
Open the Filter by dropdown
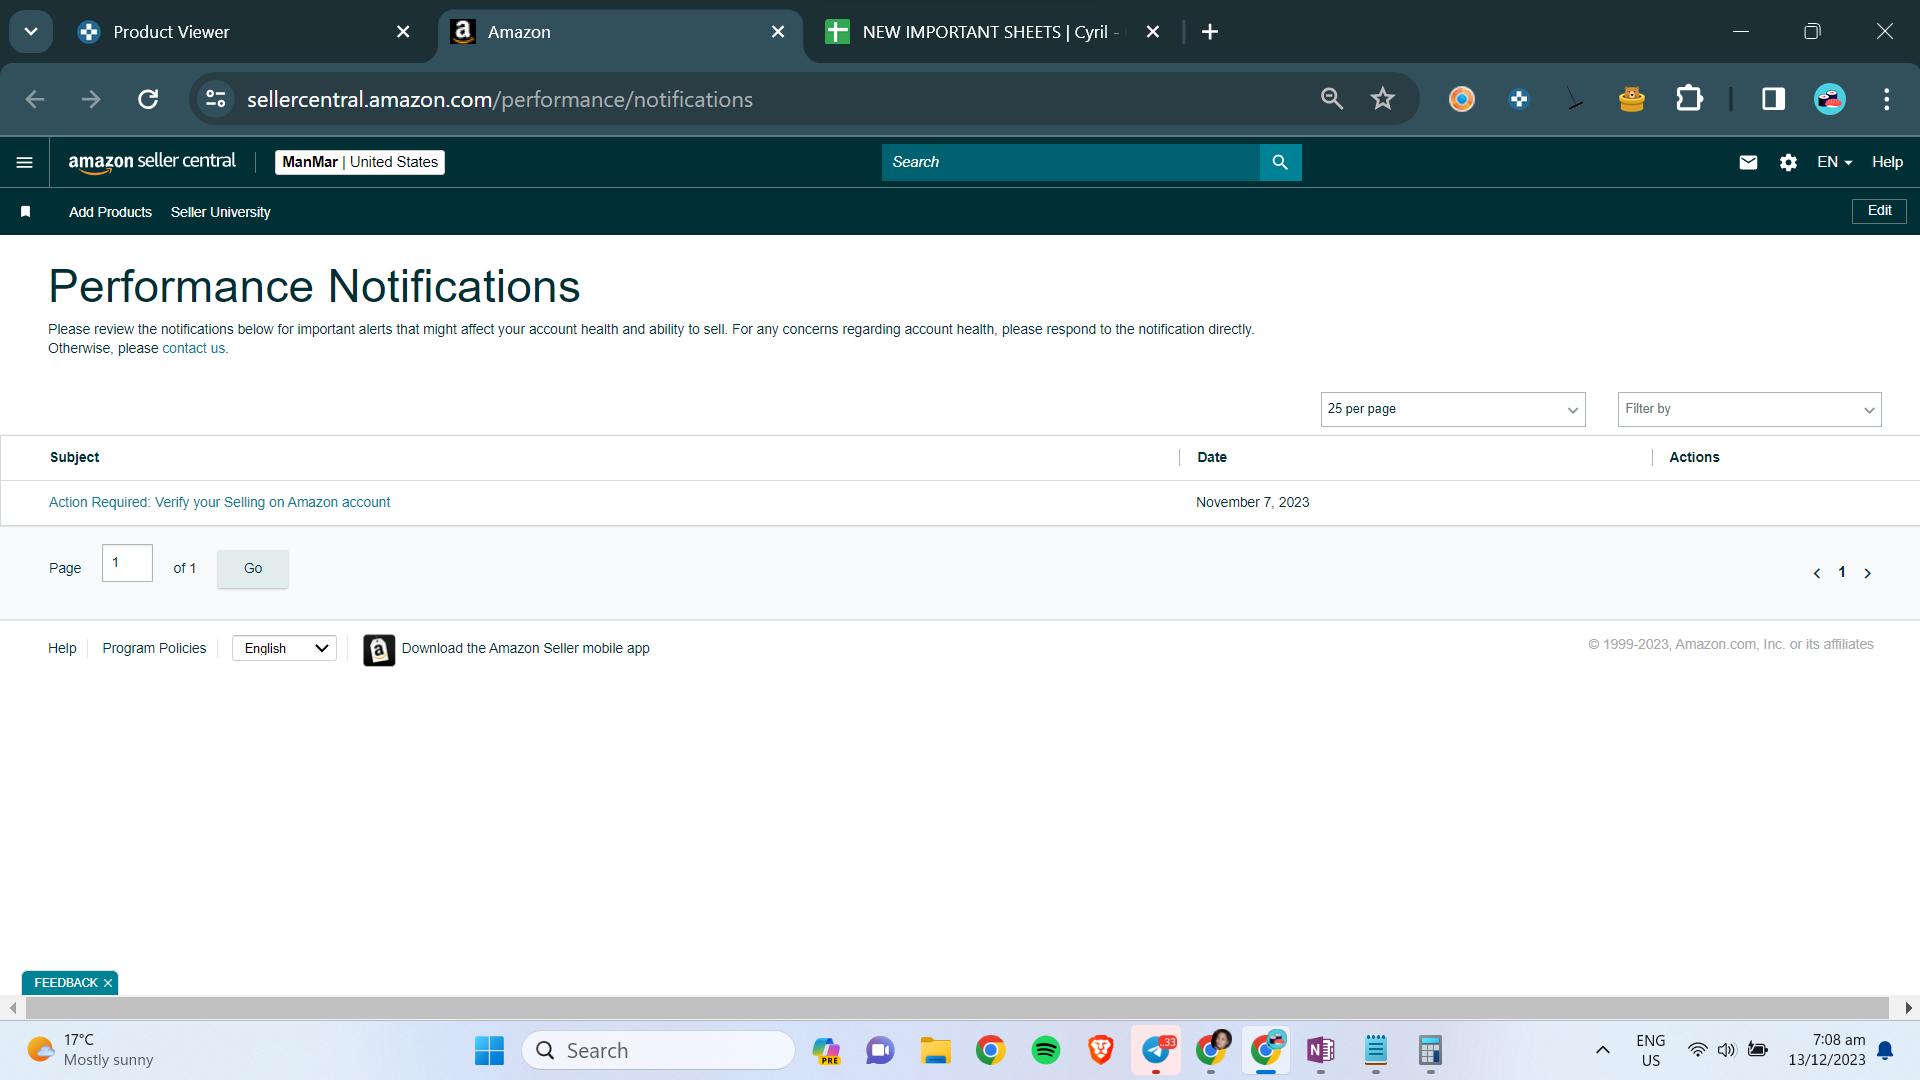1750,409
